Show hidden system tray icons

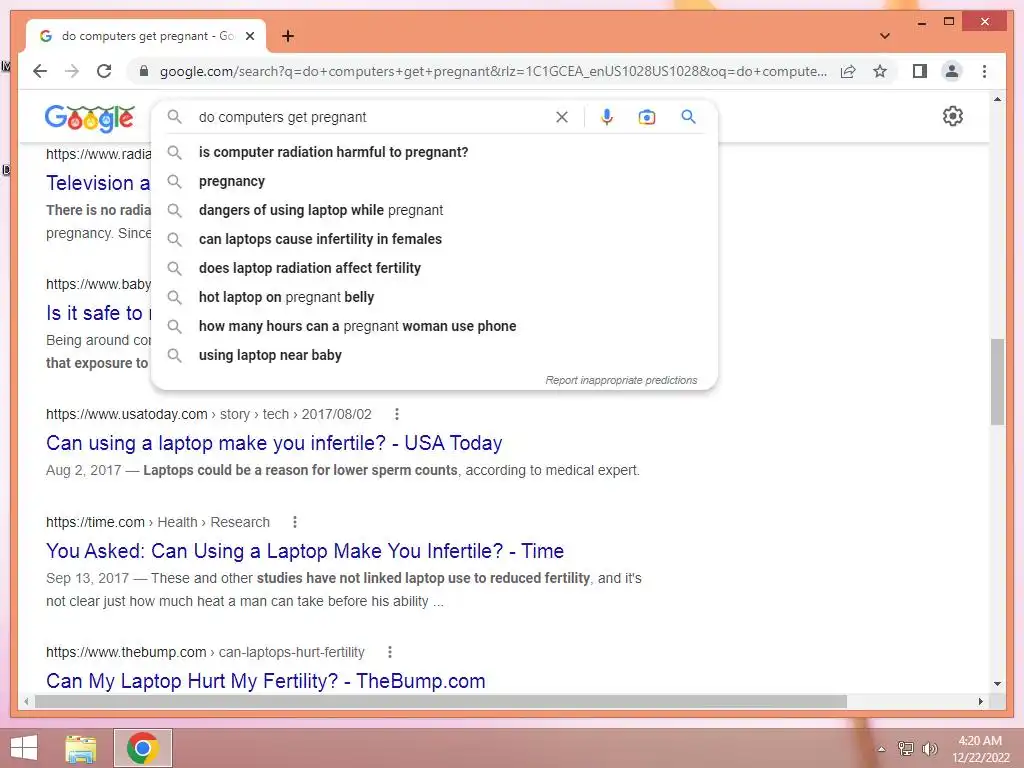pos(881,749)
